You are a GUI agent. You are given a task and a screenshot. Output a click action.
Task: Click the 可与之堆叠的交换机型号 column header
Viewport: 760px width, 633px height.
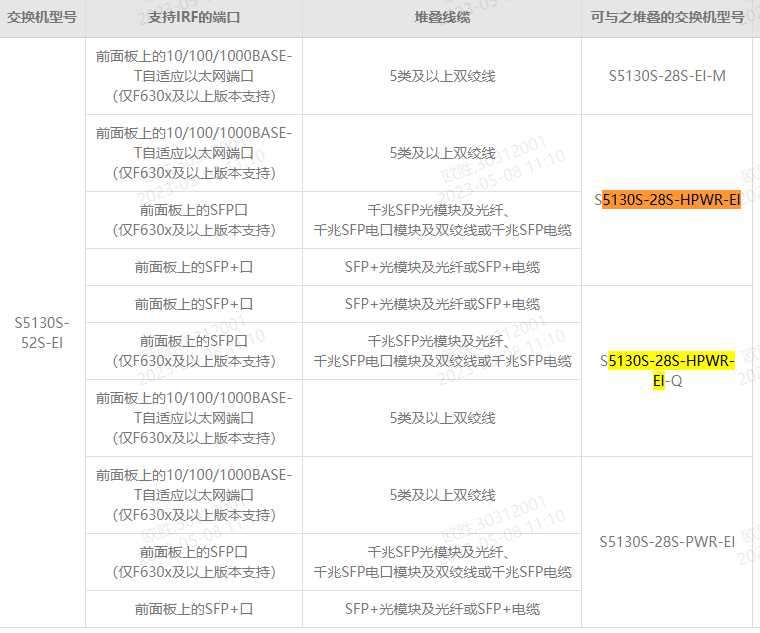coord(667,17)
